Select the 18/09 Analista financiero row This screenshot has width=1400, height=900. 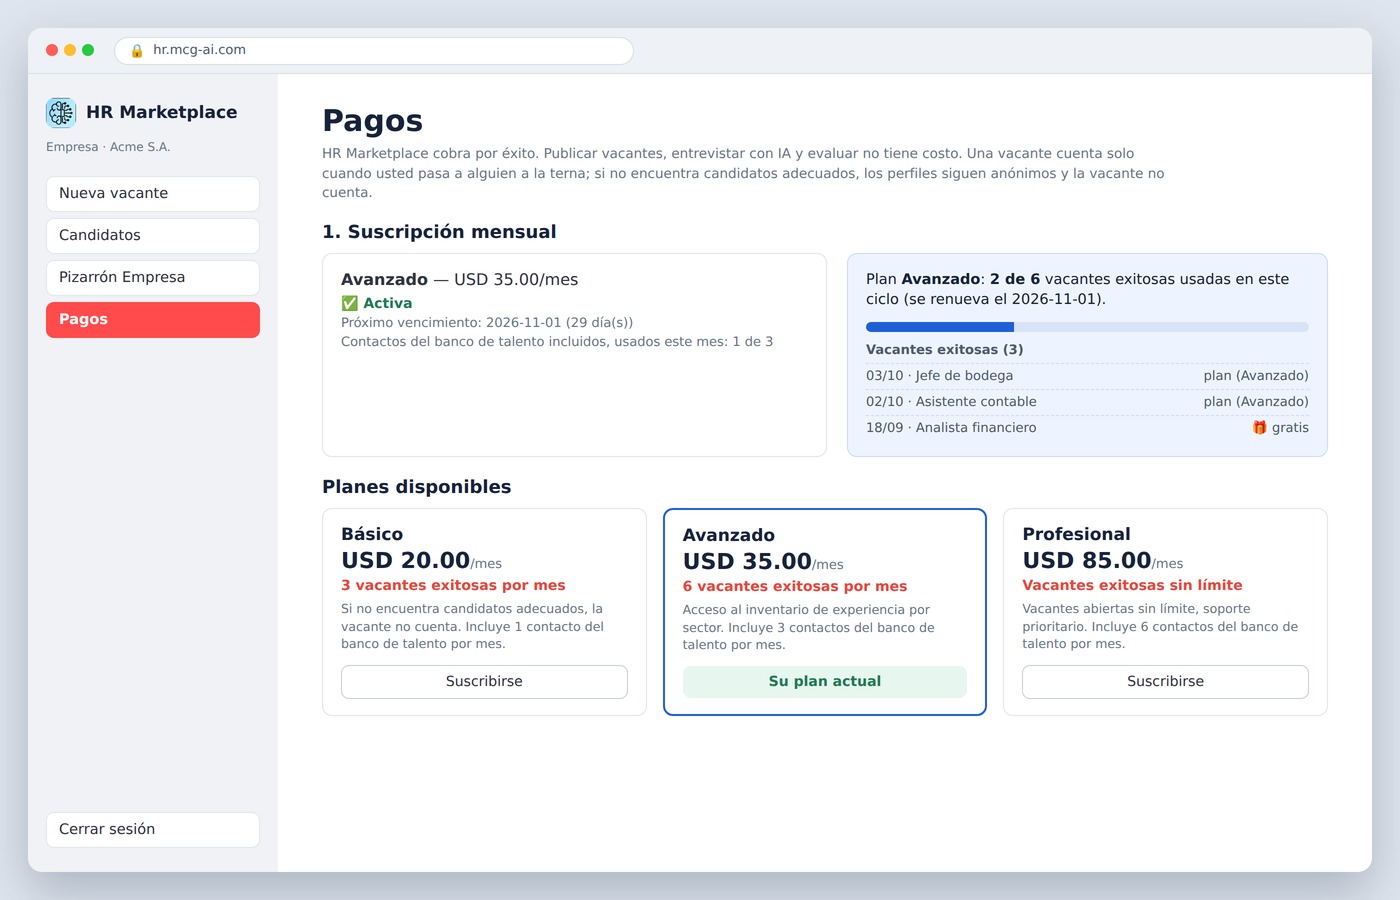point(1087,428)
